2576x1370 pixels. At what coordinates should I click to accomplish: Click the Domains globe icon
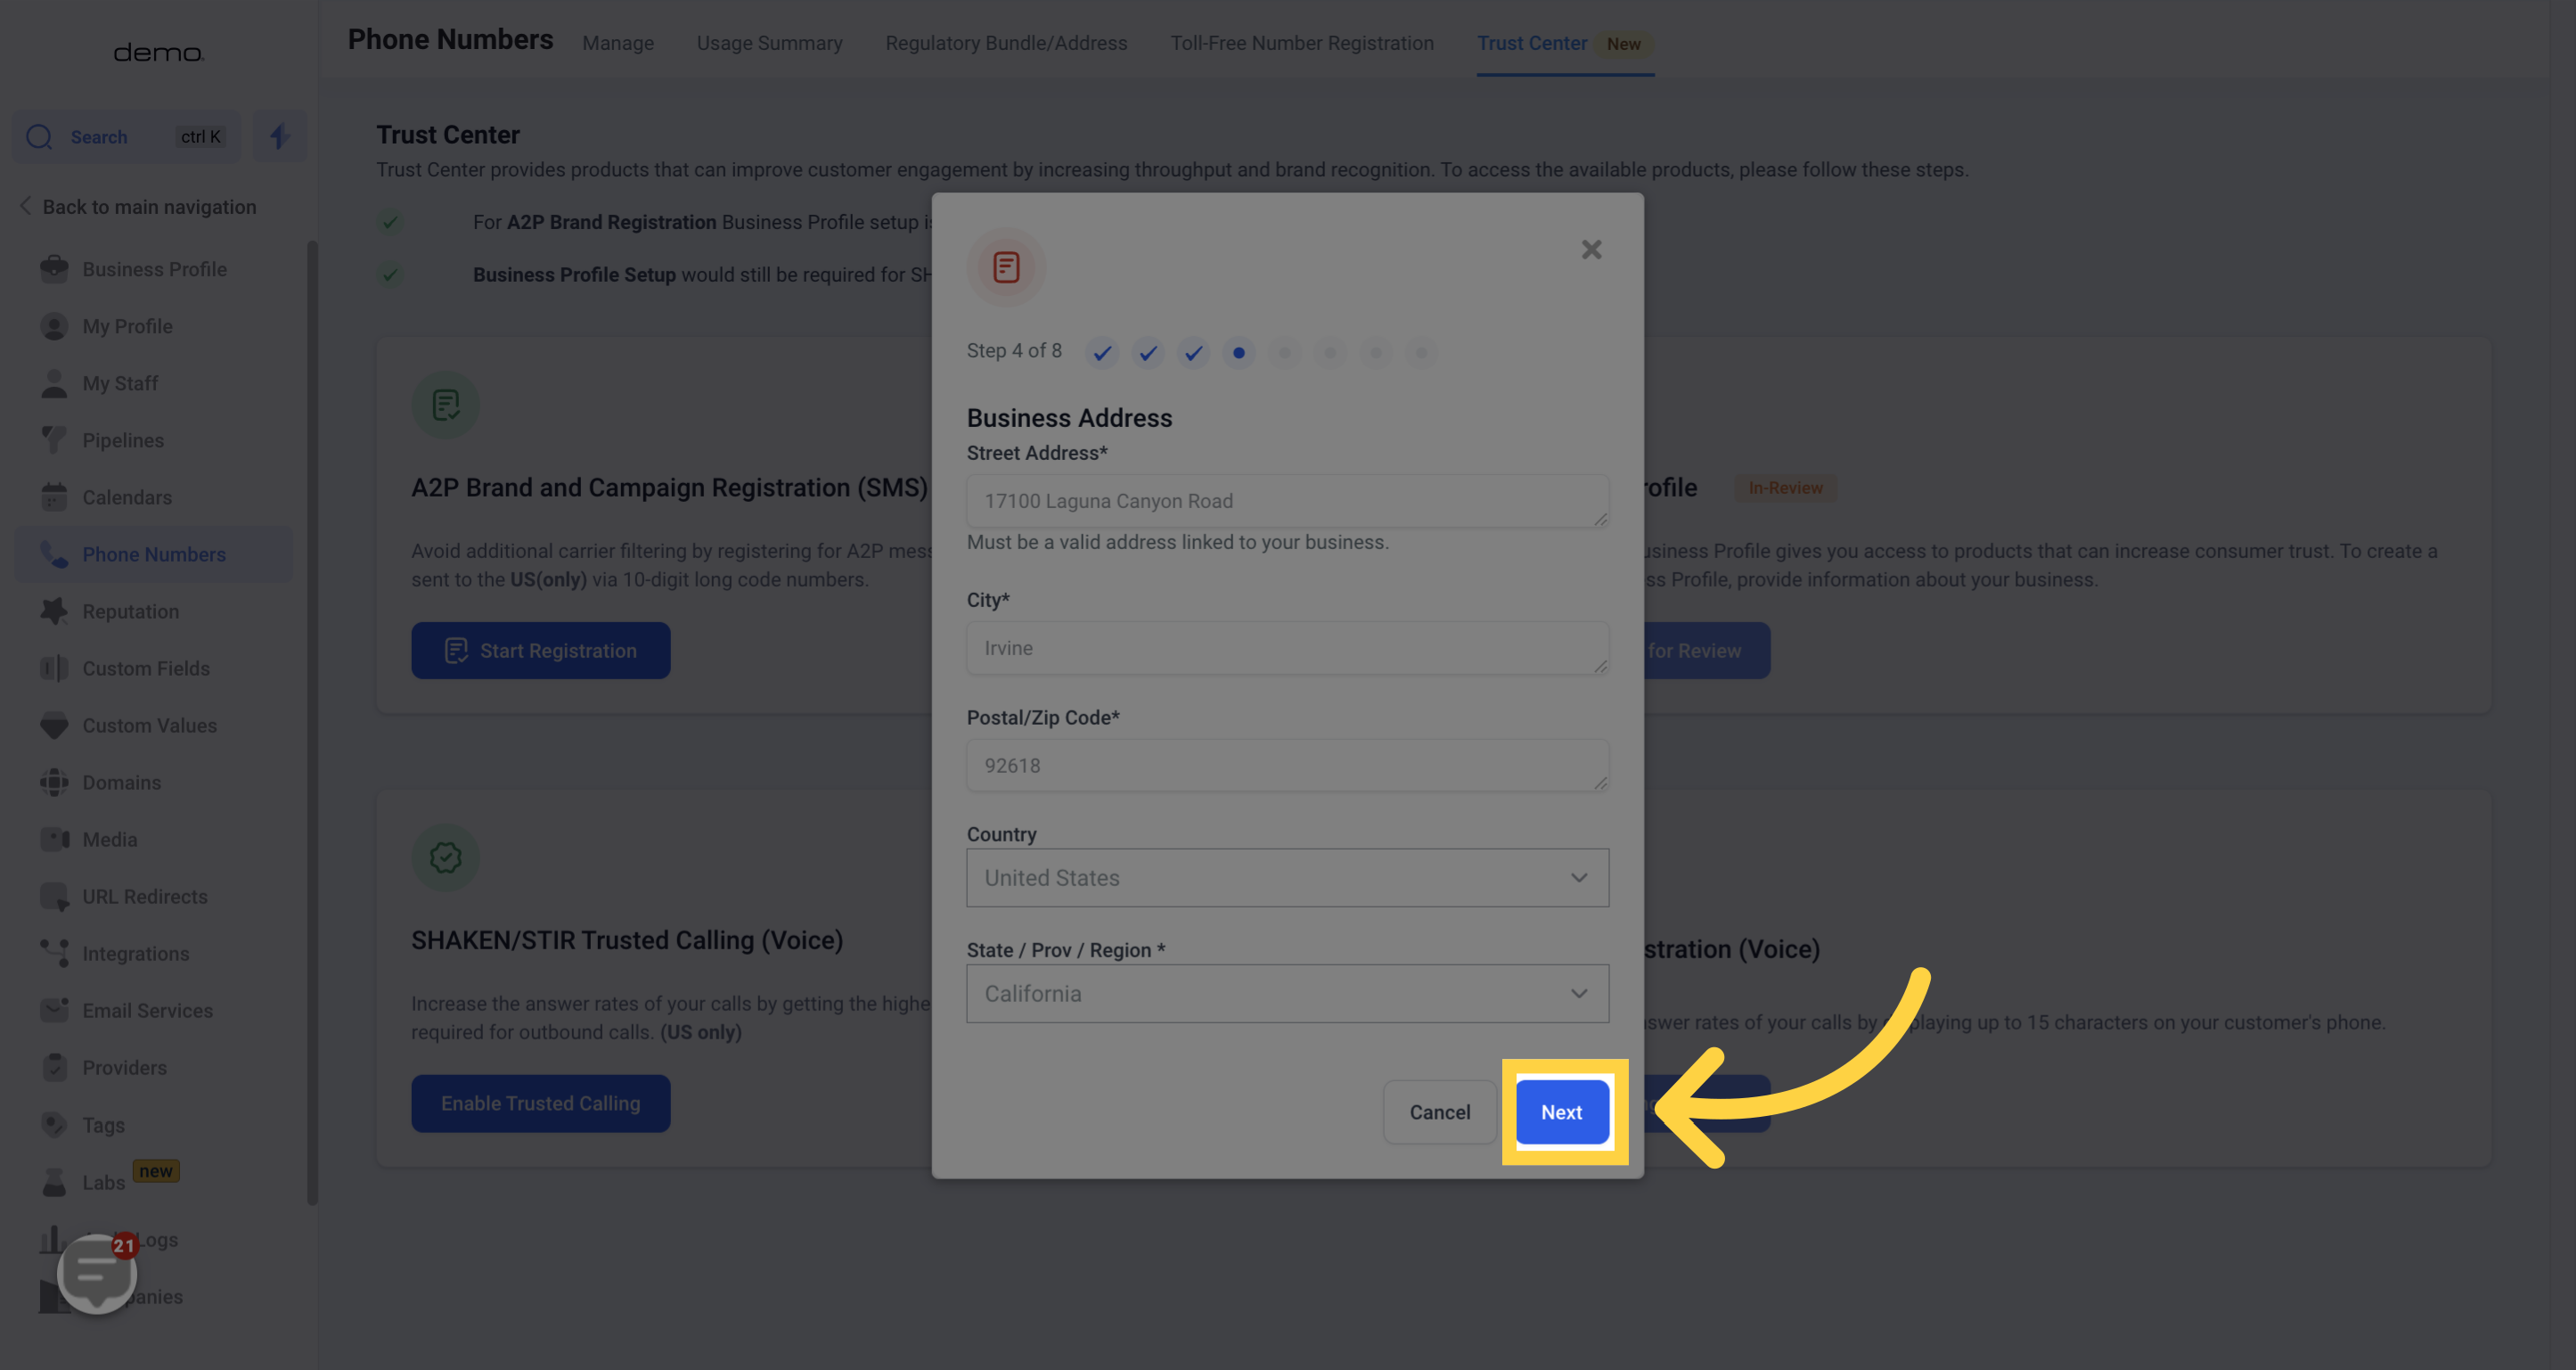(x=54, y=782)
